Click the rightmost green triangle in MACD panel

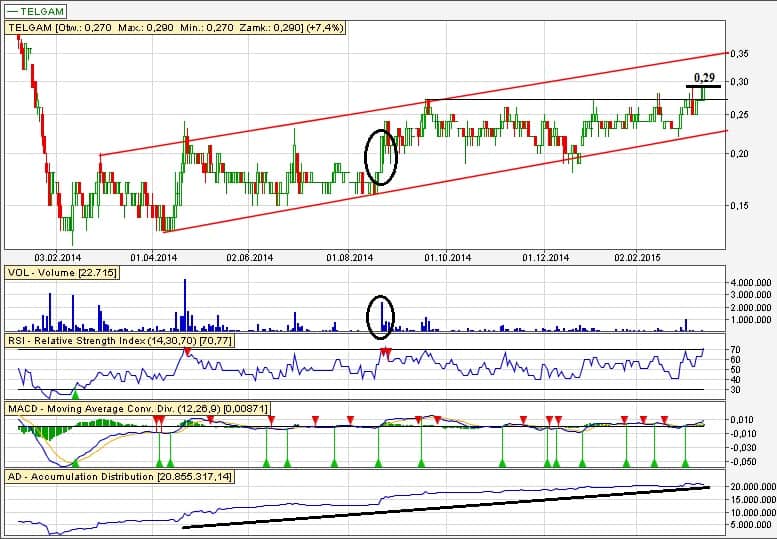point(685,462)
